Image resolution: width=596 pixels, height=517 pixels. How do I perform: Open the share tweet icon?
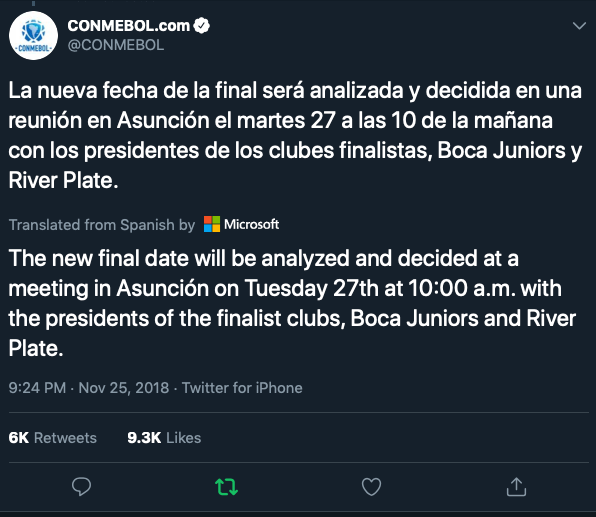point(516,487)
